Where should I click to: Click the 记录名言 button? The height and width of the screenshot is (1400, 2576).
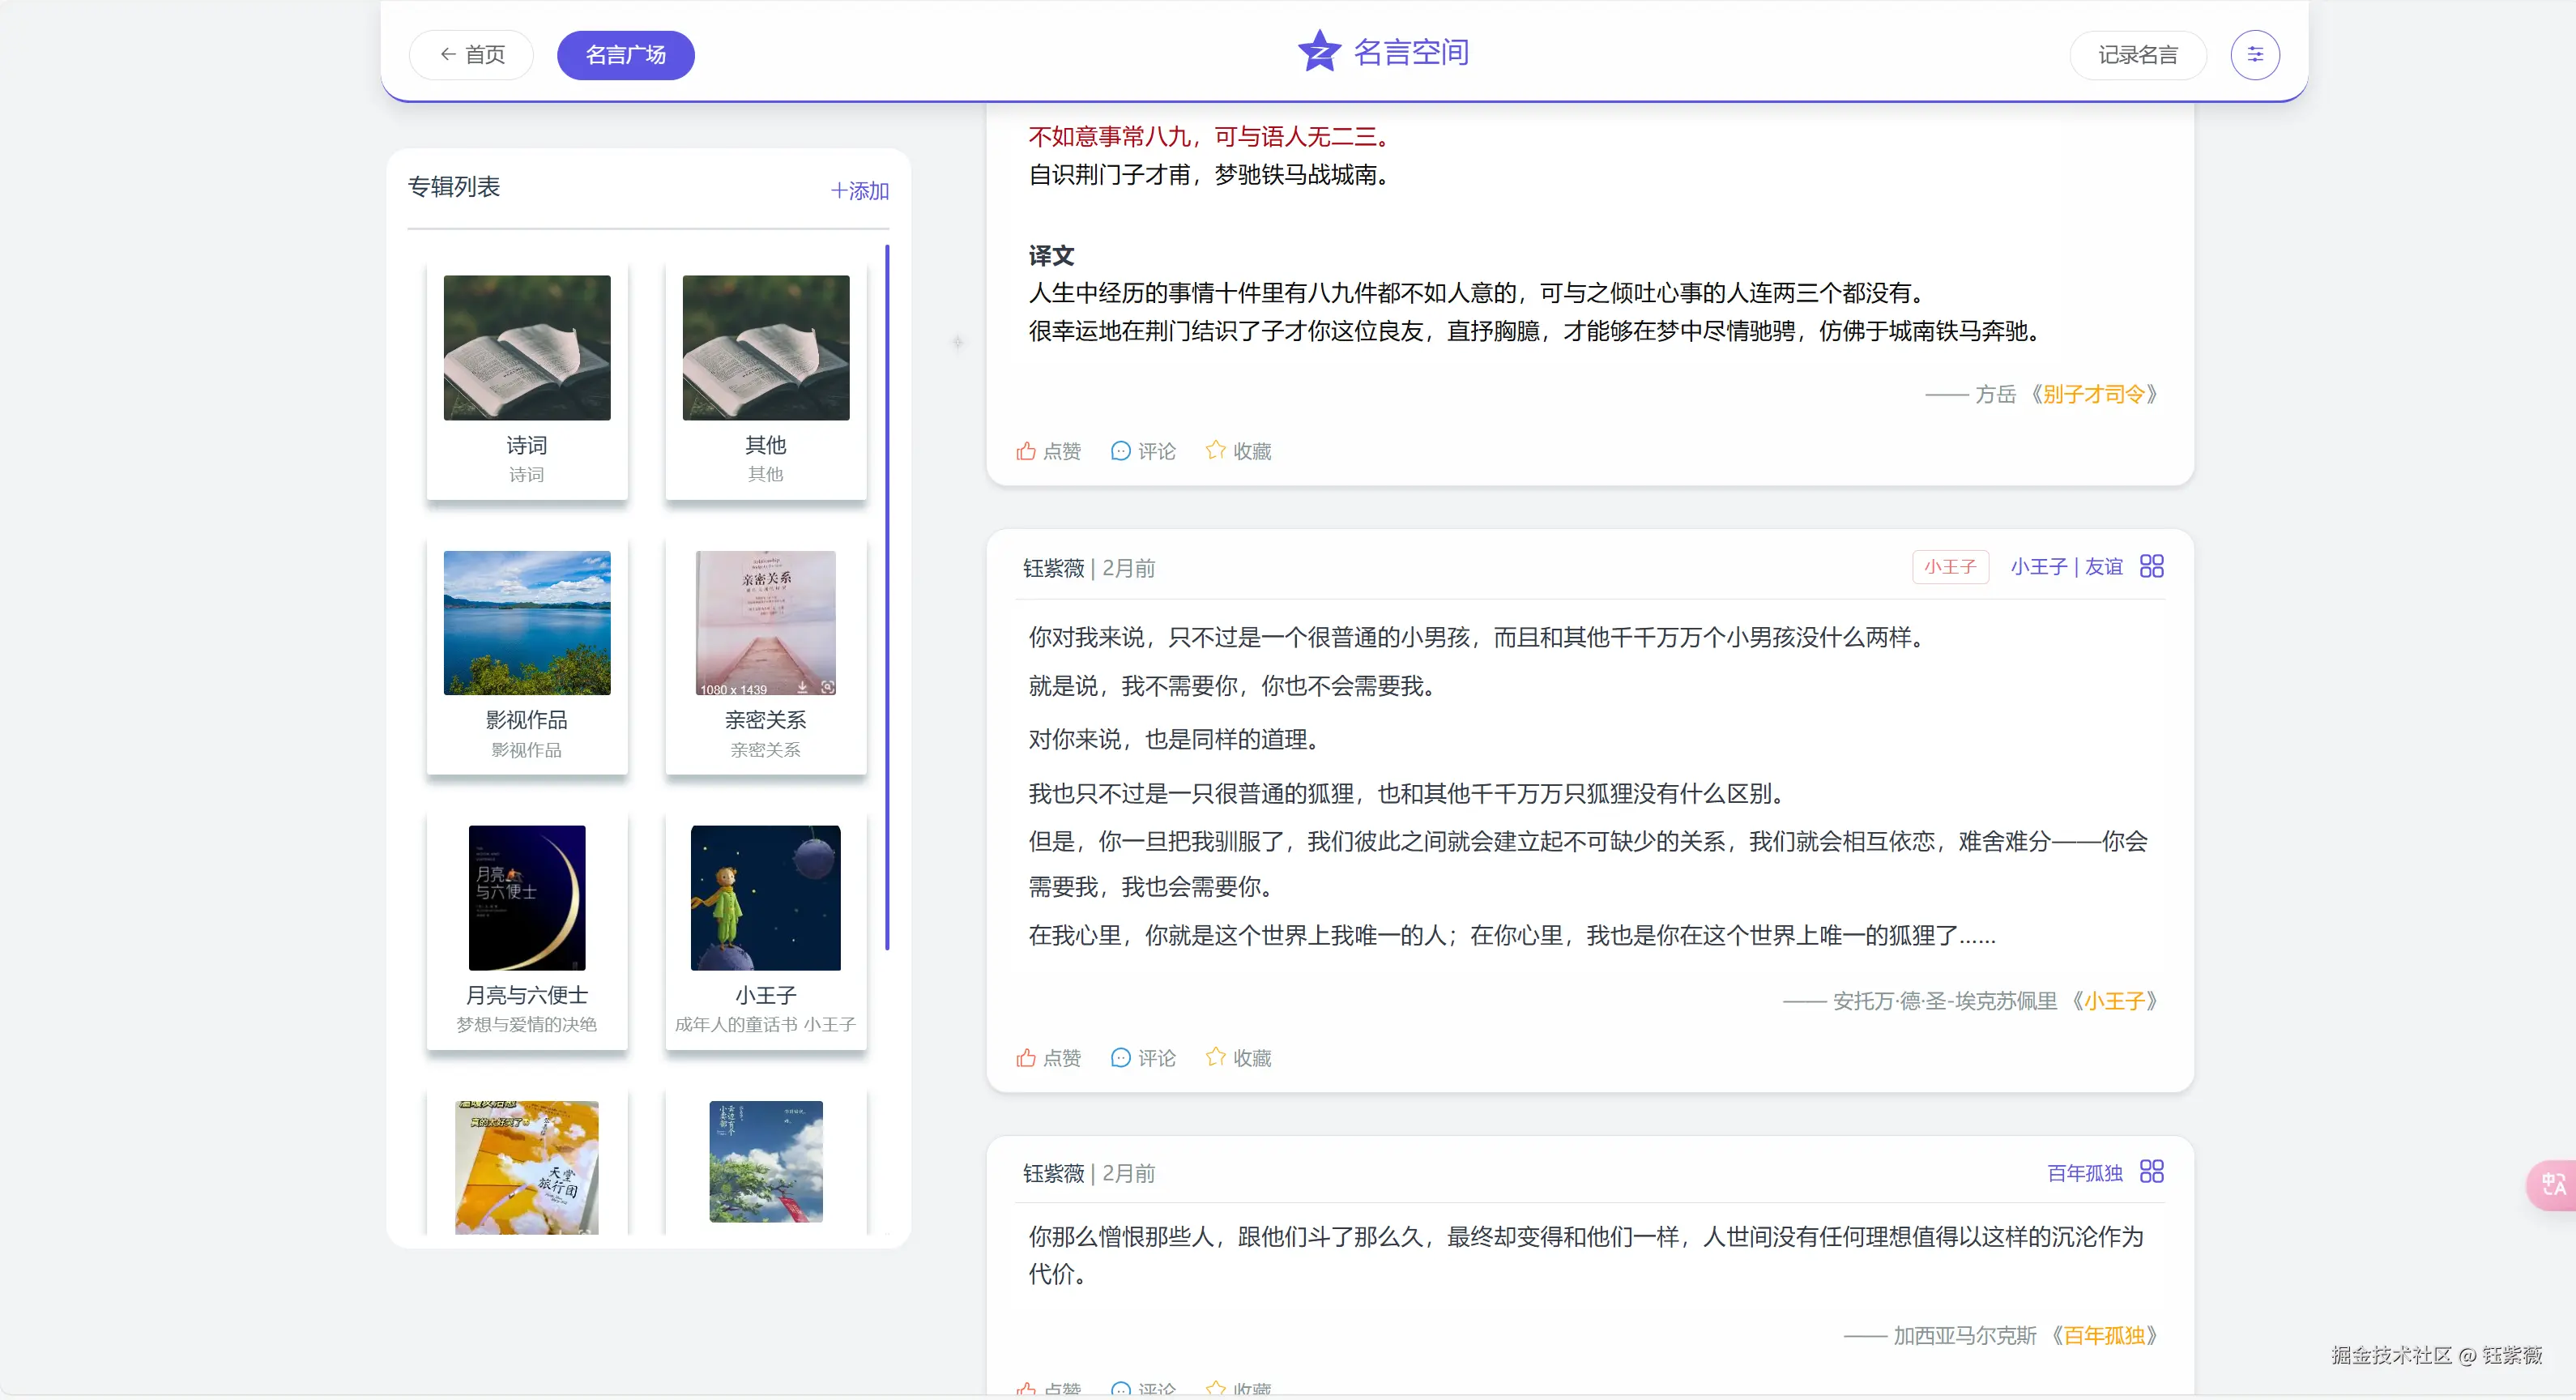click(2138, 54)
